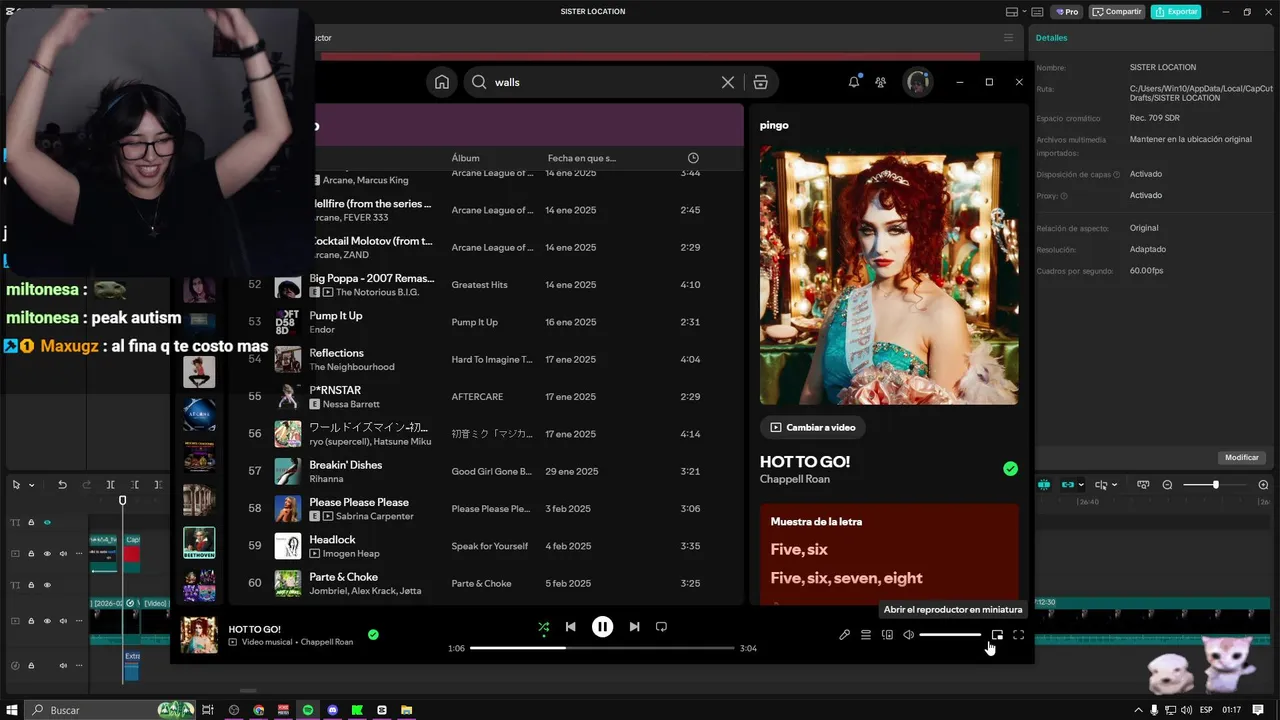Seek on the Spotify song progress bar
Image resolution: width=1280 pixels, height=720 pixels.
602,648
